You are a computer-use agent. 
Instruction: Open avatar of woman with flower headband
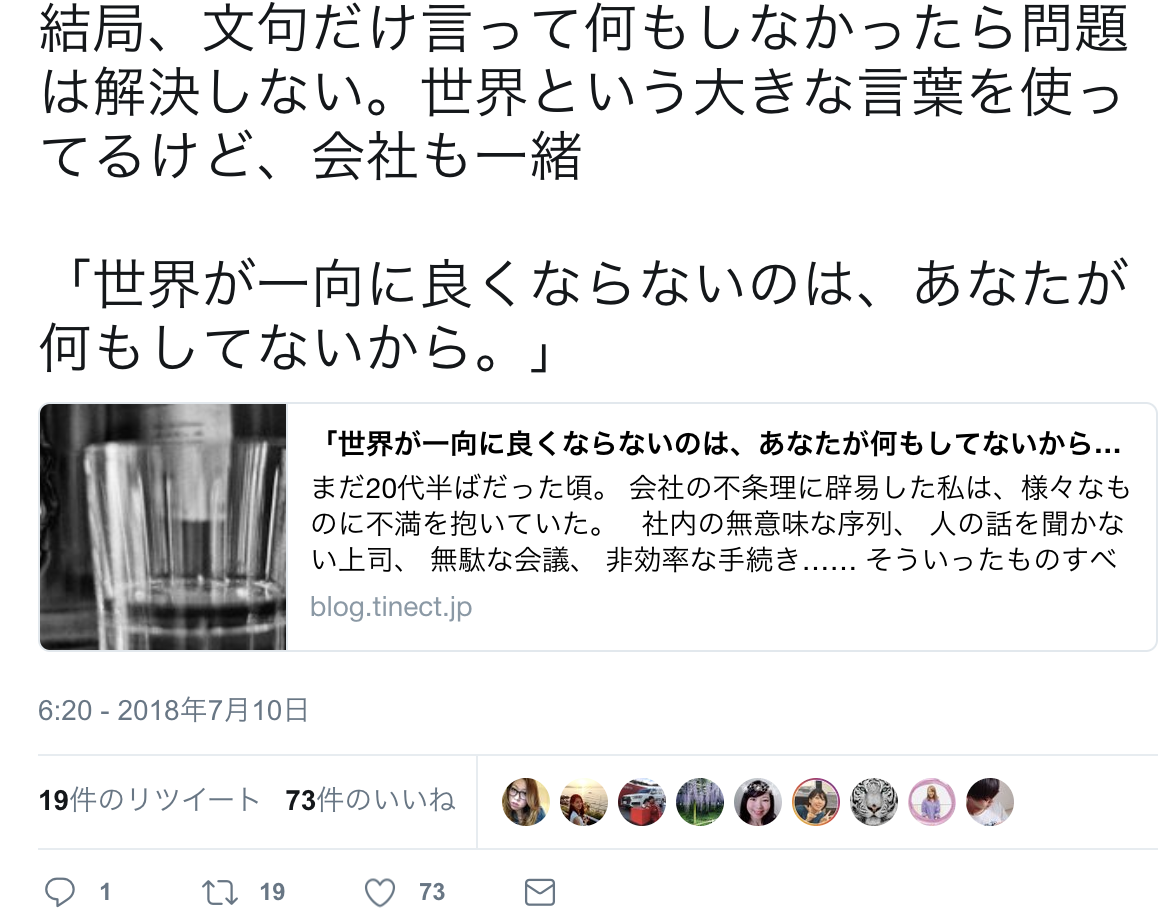coord(758,802)
